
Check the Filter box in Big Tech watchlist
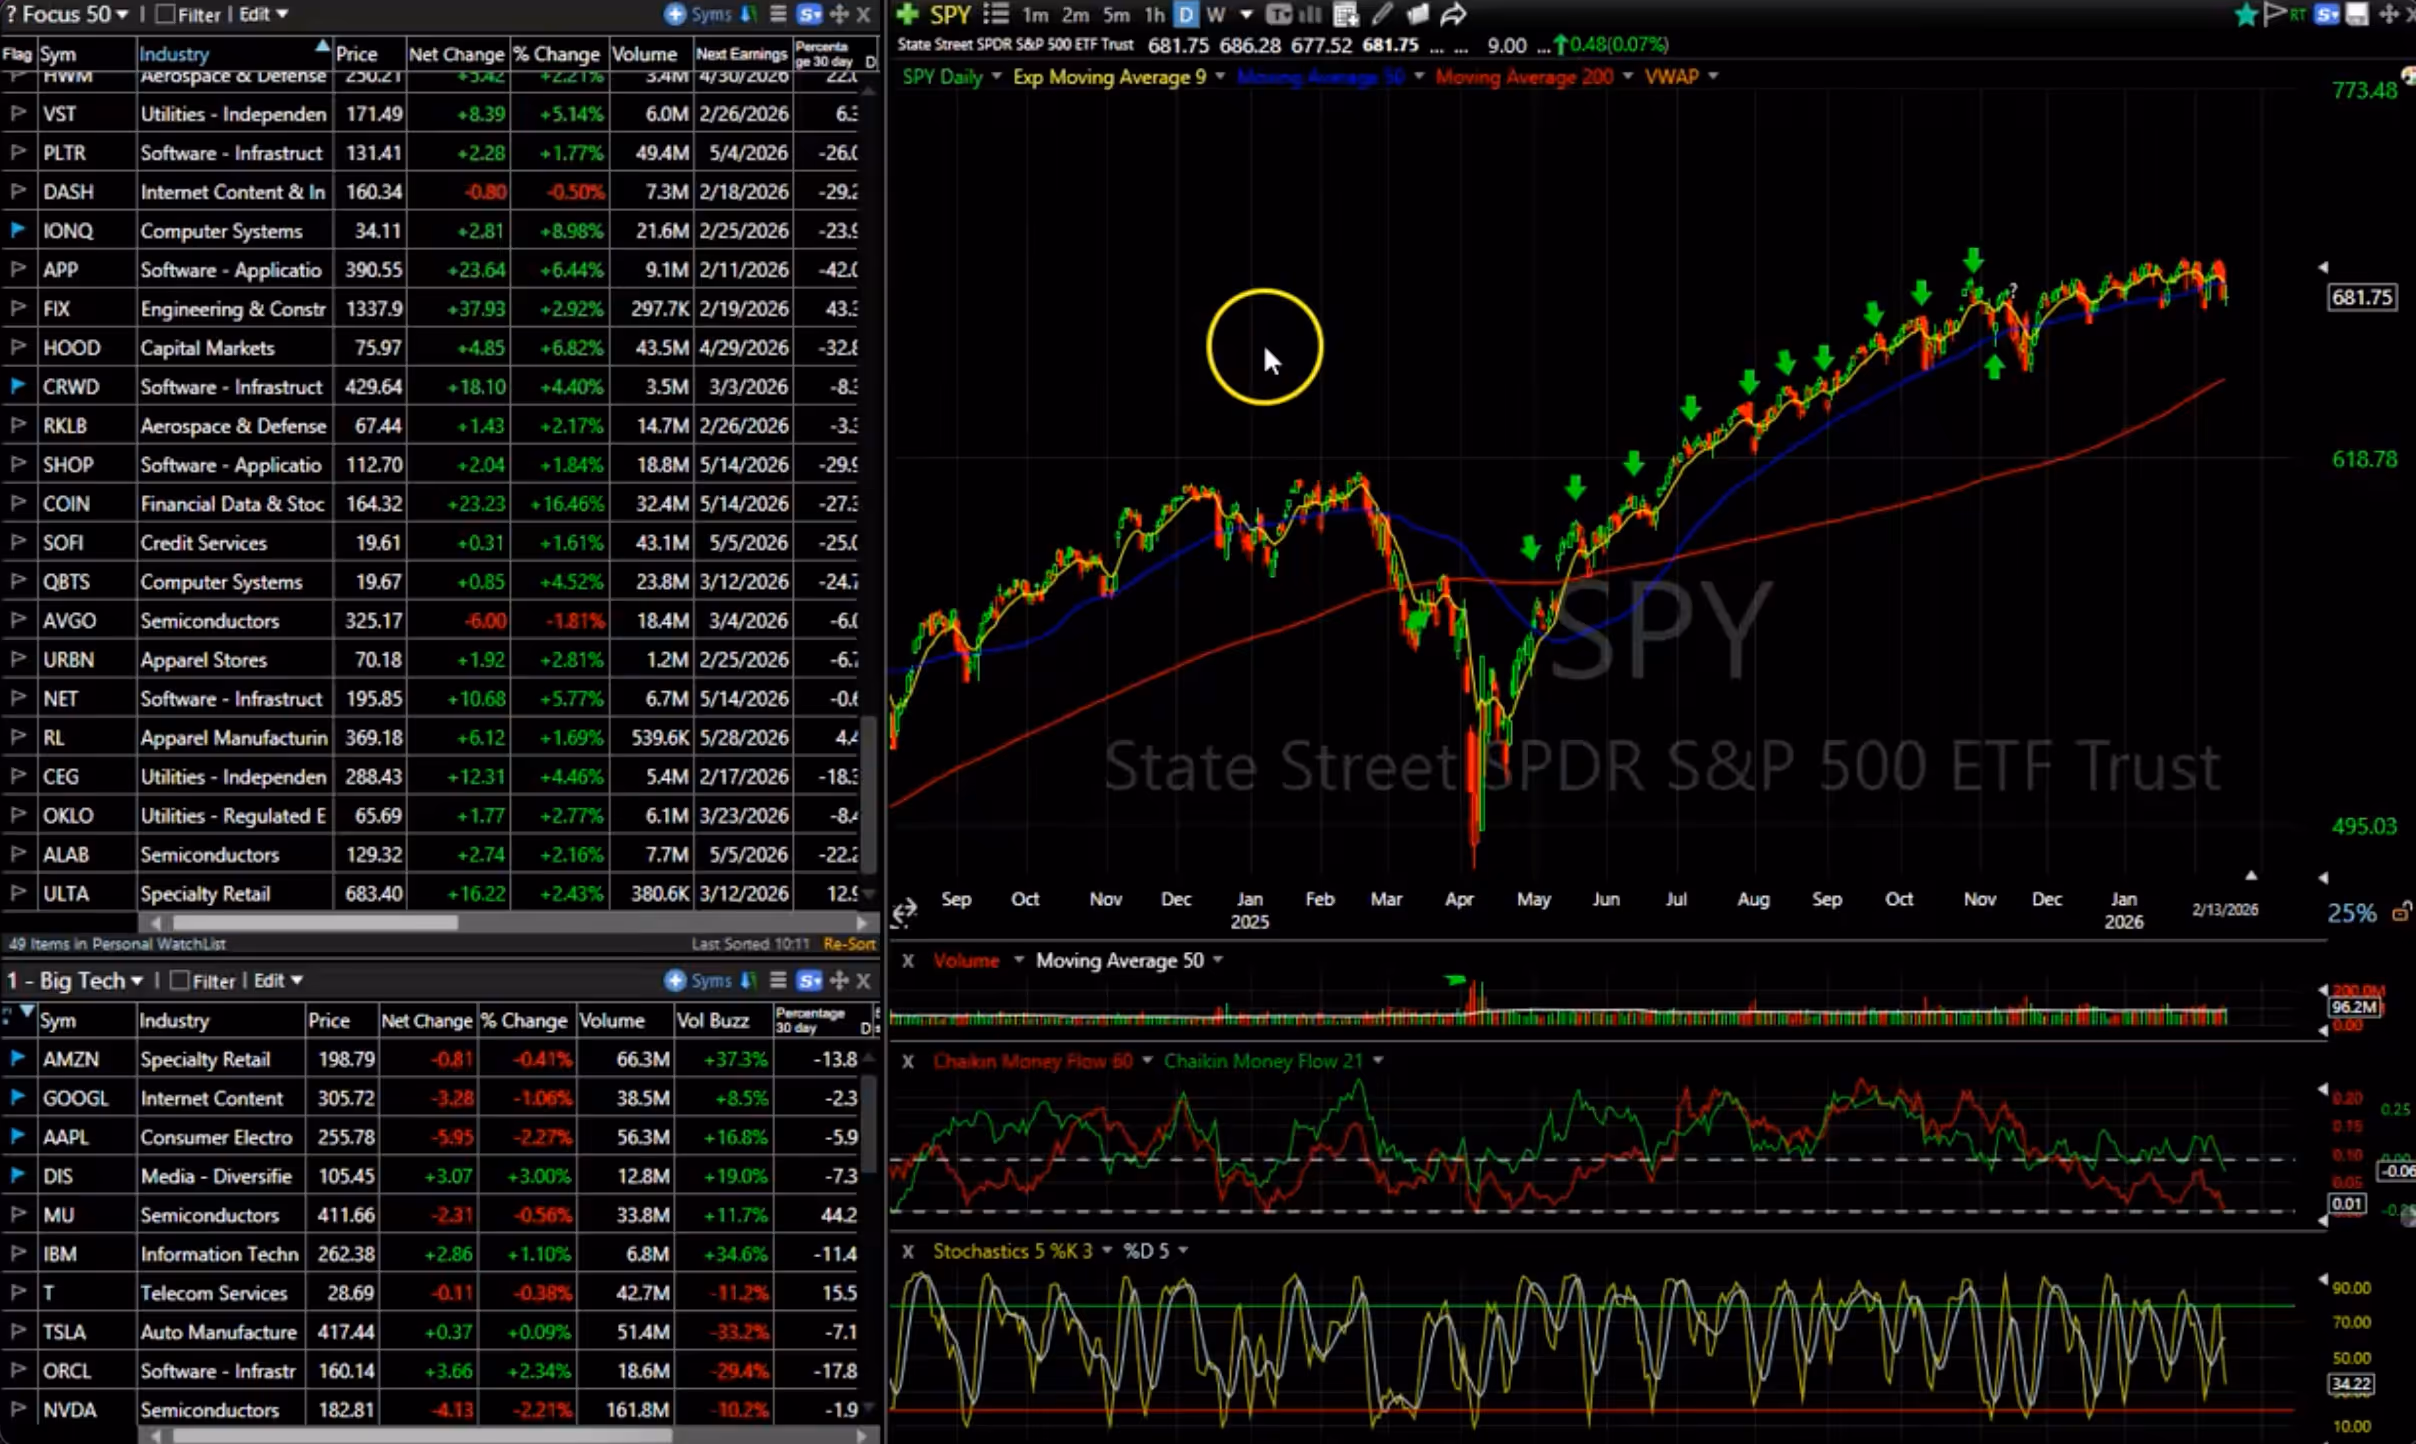180,980
